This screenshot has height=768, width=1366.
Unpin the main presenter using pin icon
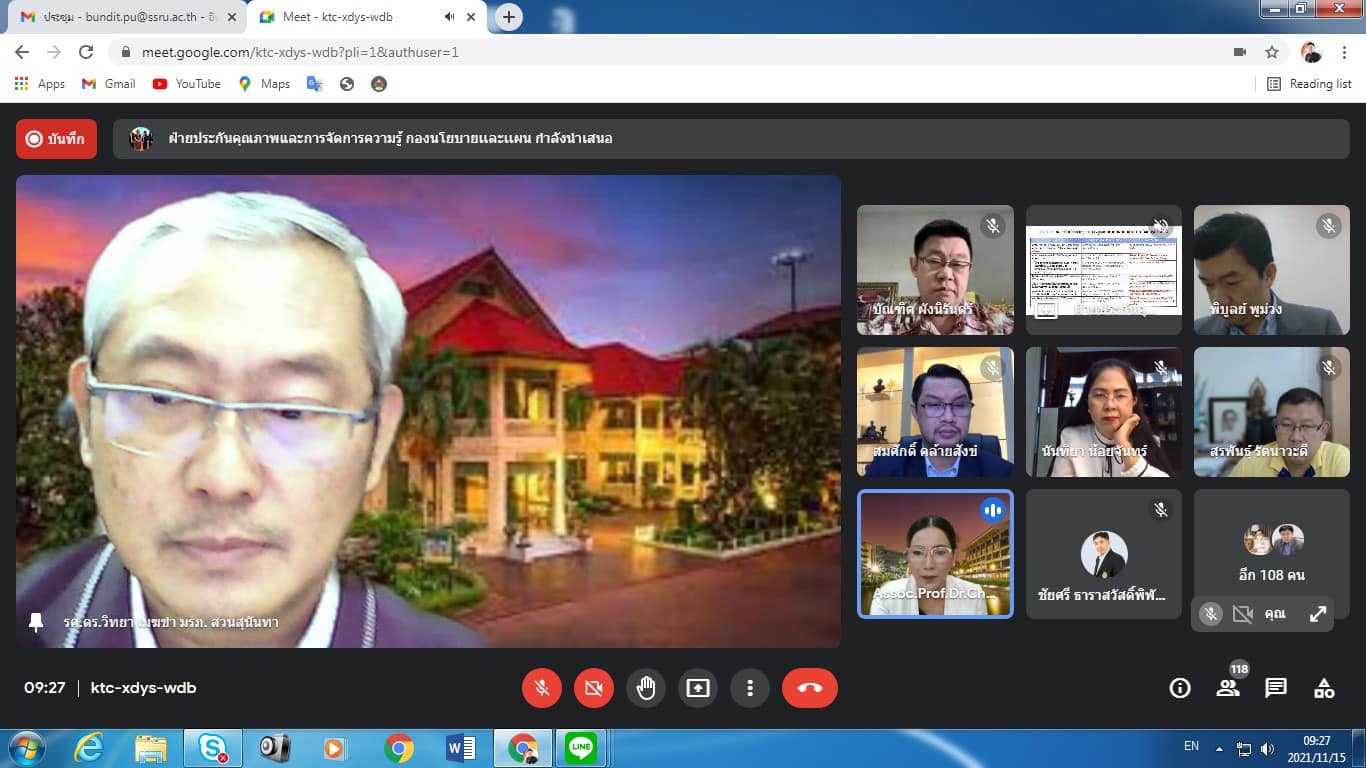pyautogui.click(x=36, y=622)
